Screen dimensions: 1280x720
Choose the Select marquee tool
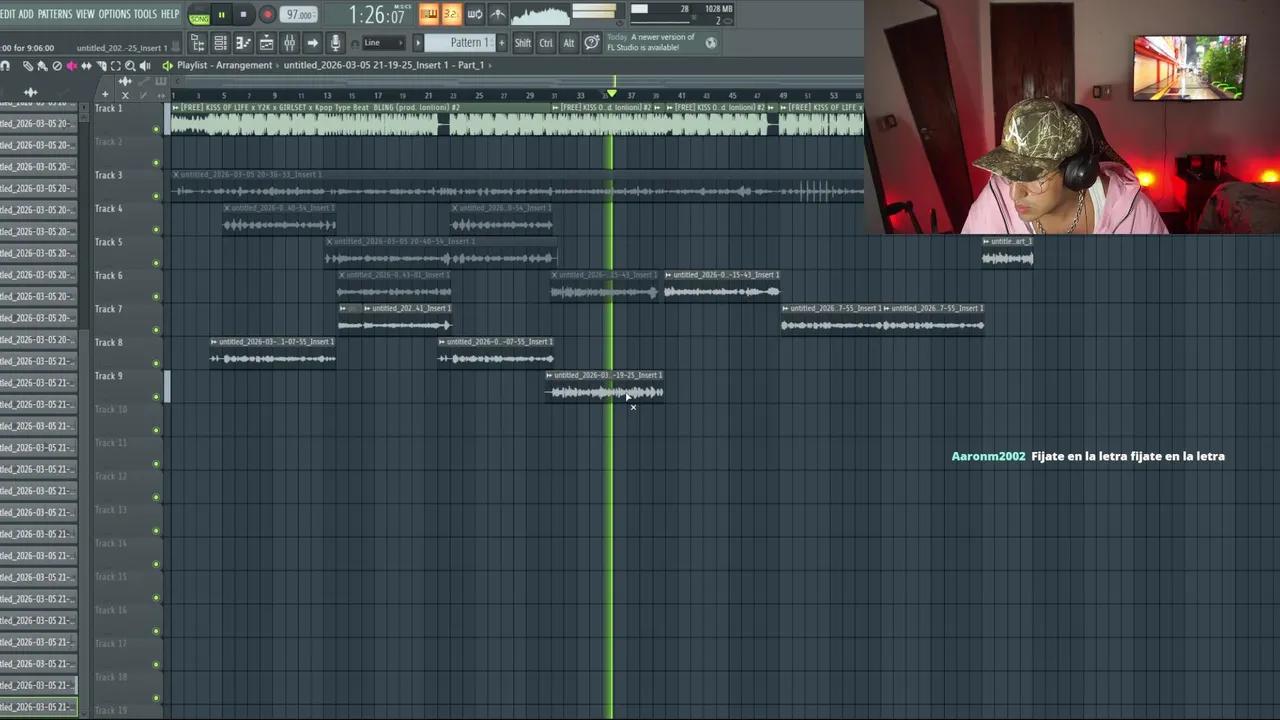click(x=115, y=66)
